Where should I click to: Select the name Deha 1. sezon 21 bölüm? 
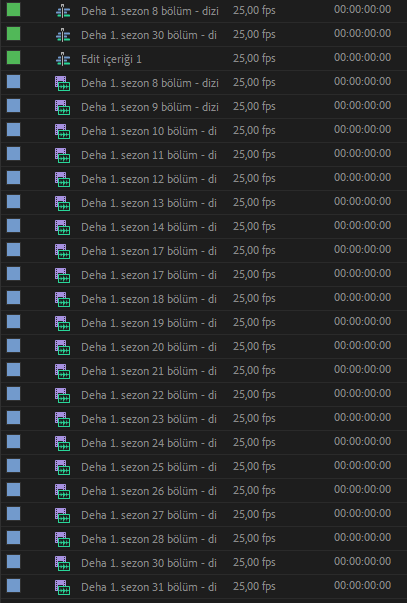click(148, 371)
